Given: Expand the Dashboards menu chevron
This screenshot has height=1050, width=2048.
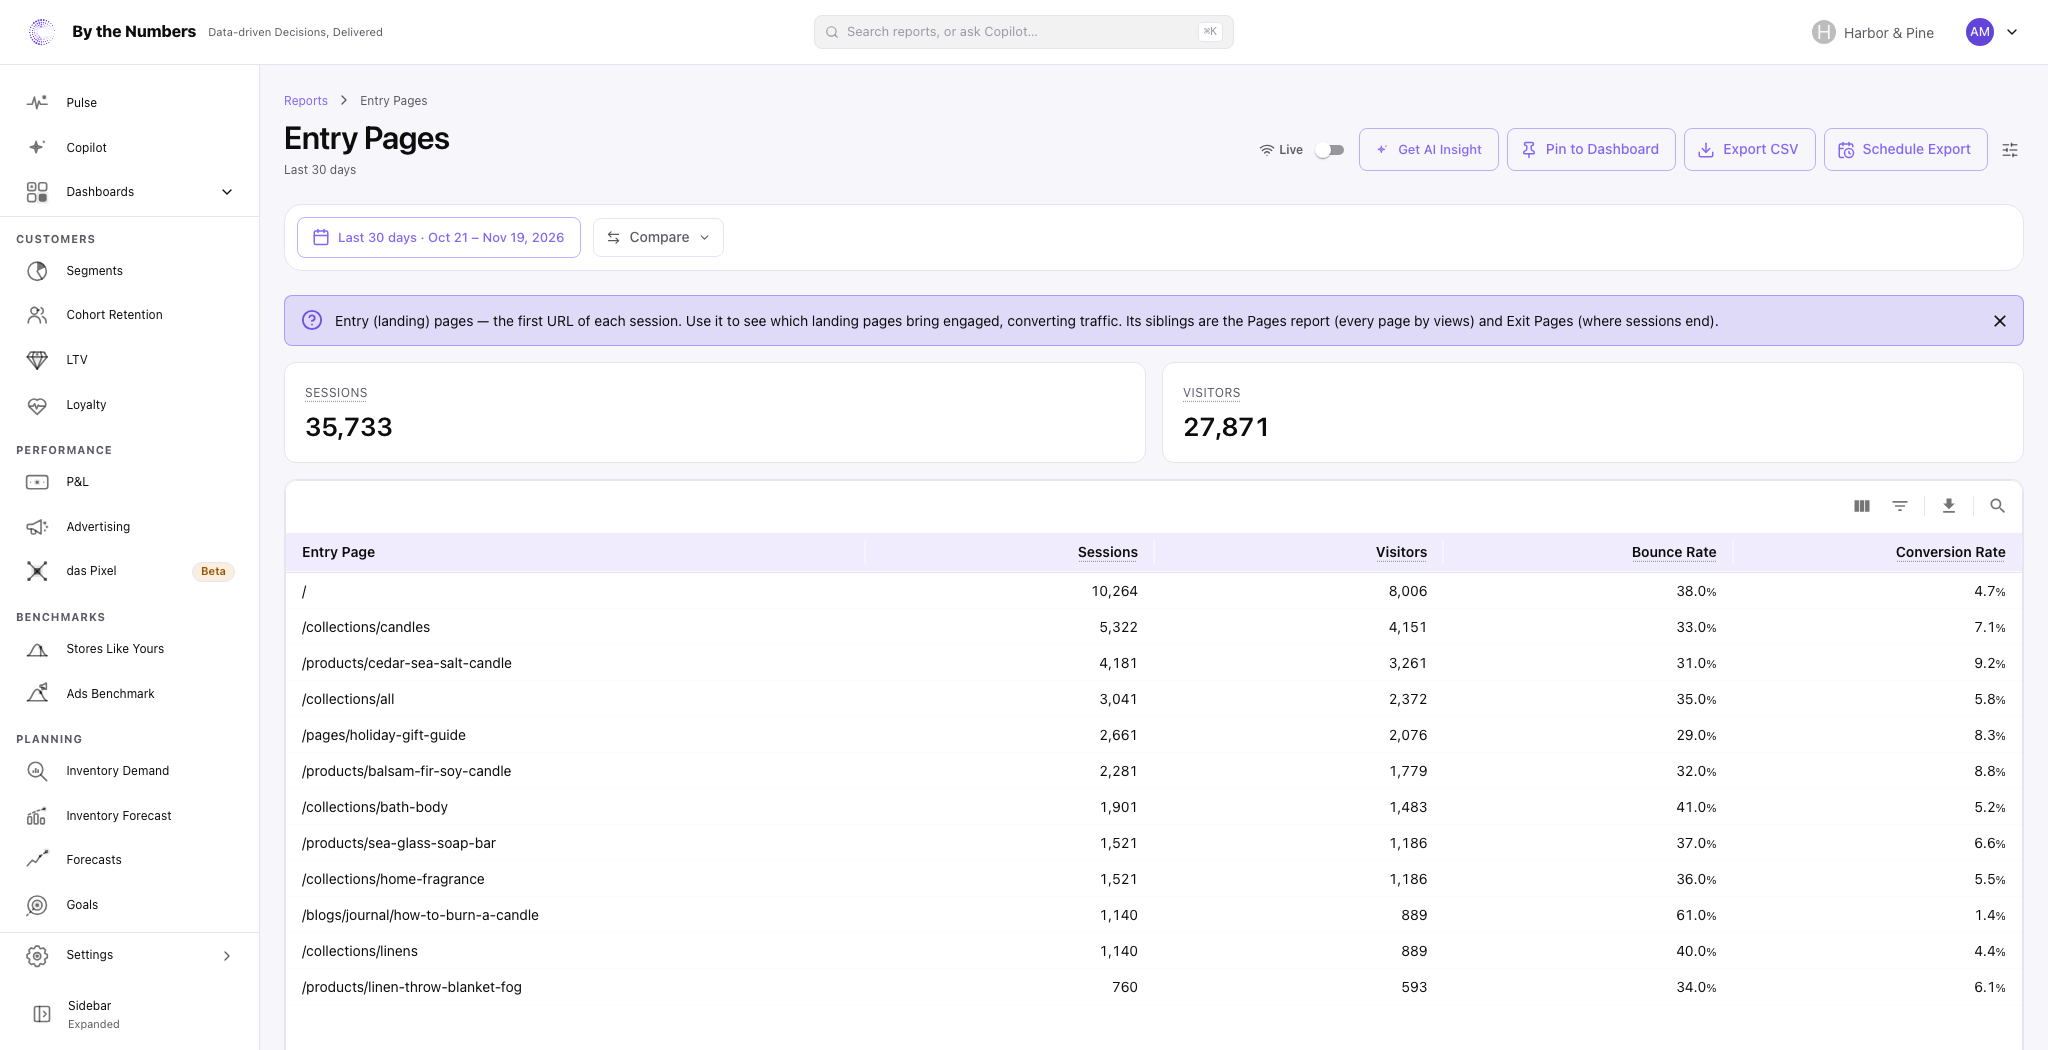Looking at the screenshot, I should 227,192.
